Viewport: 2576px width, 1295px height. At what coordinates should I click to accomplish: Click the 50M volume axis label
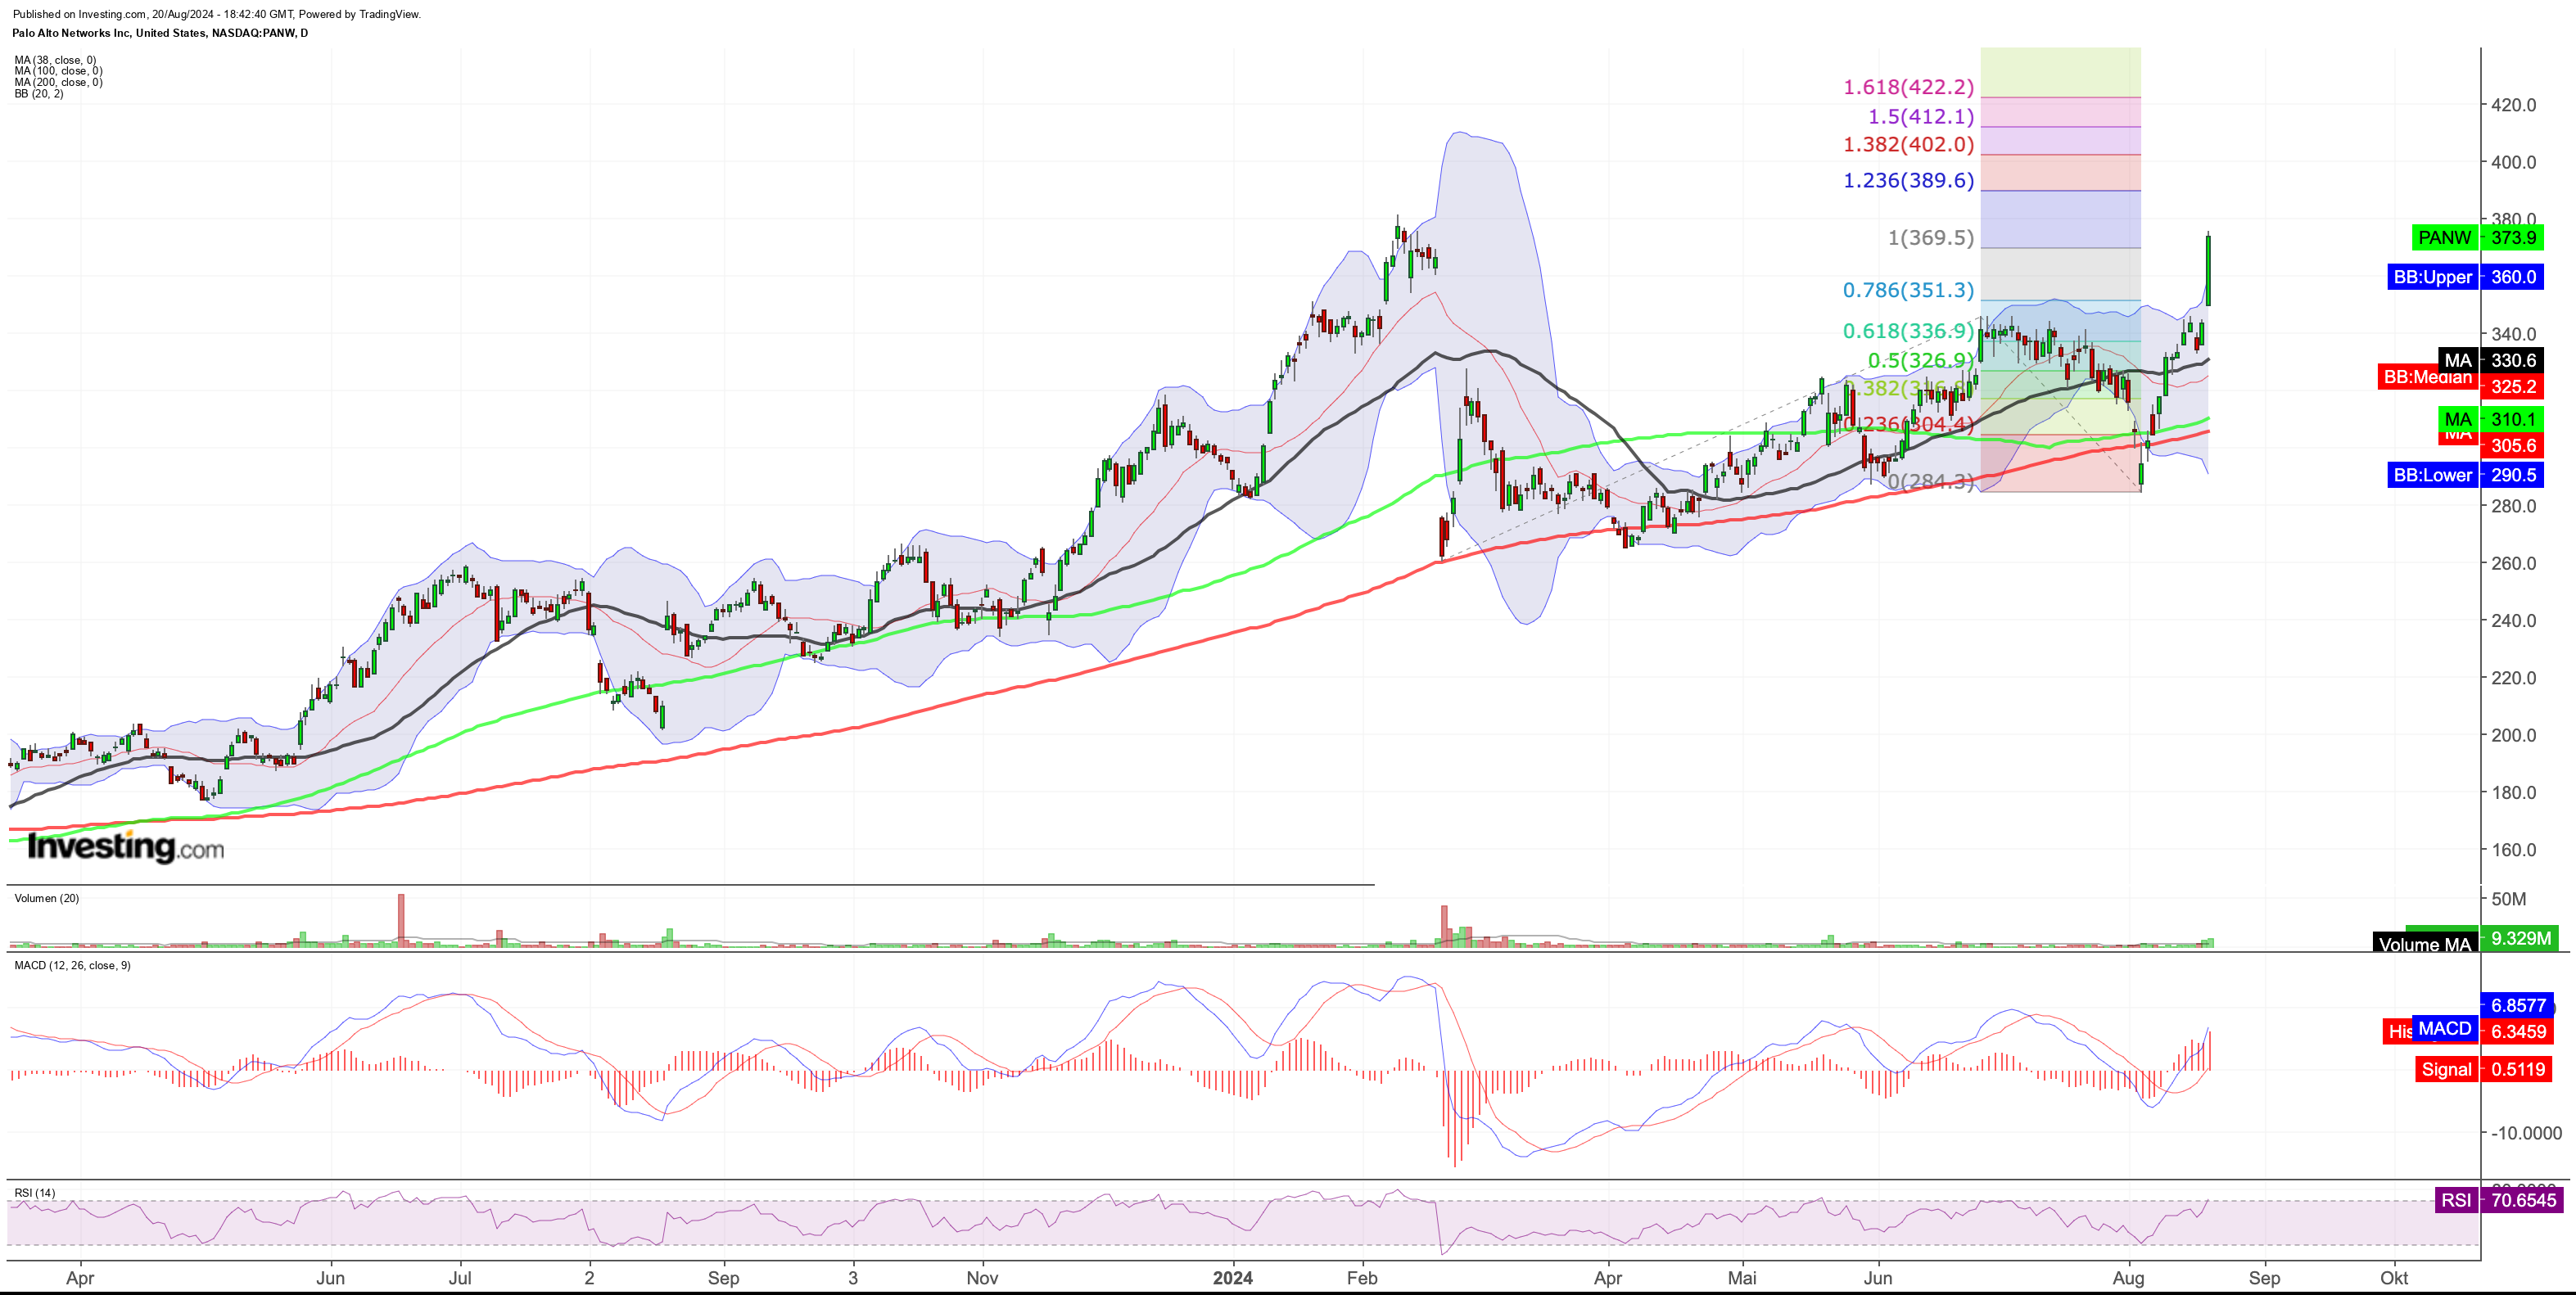2508,899
